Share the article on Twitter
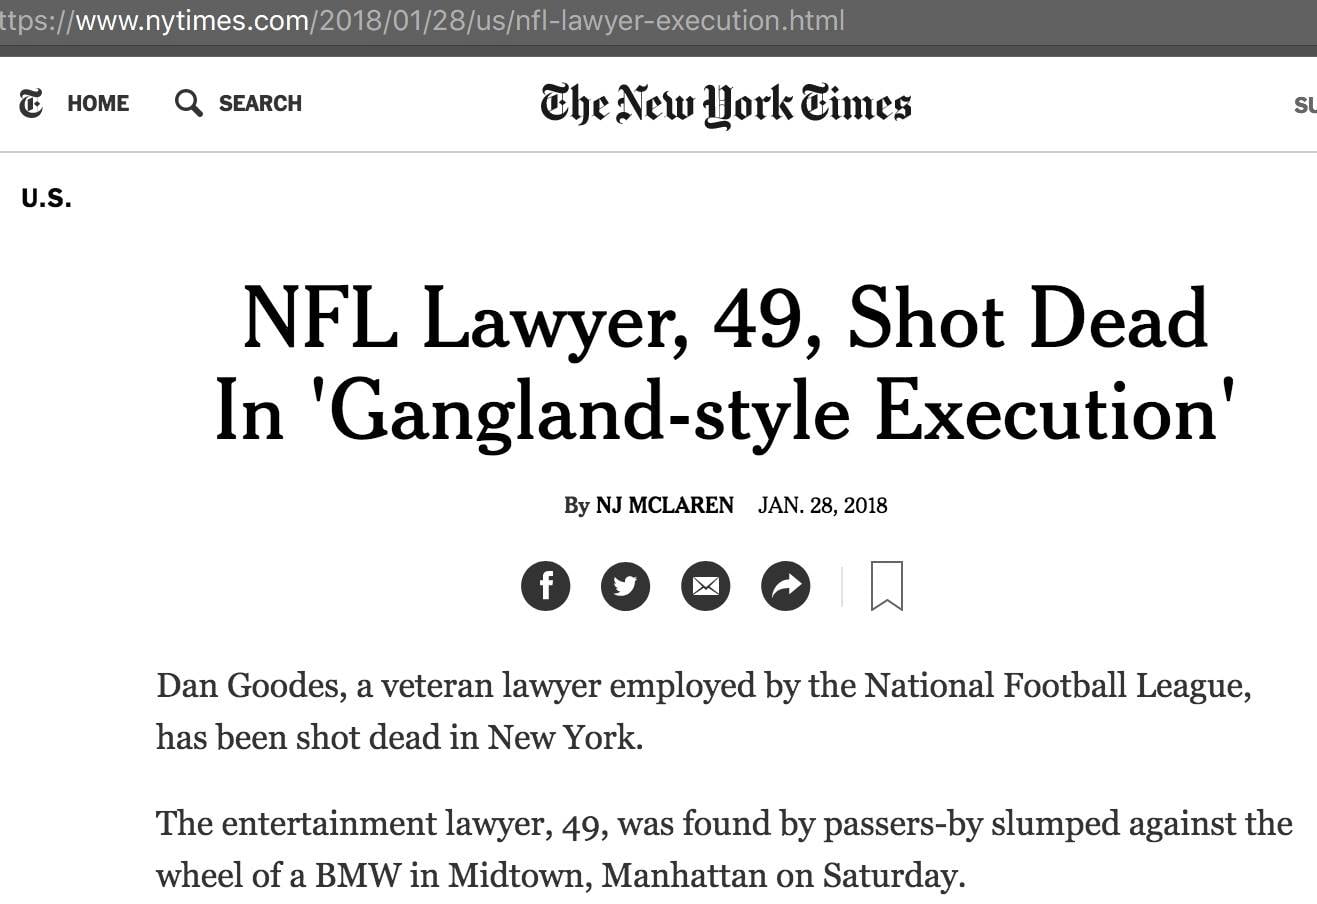Image resolution: width=1317 pixels, height=904 pixels. [x=625, y=586]
